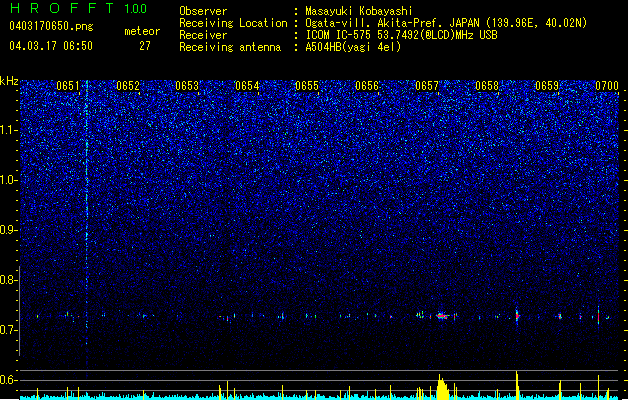Click the 0658 time marker

[x=487, y=86]
